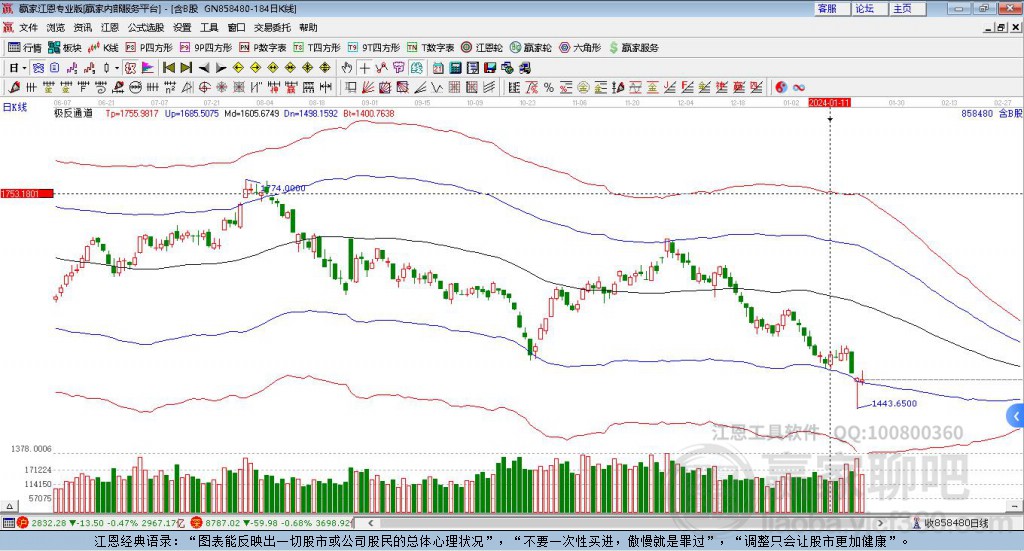Image resolution: width=1024 pixels, height=551 pixels.
Task: Click the red target circle tool
Action: click(204, 87)
